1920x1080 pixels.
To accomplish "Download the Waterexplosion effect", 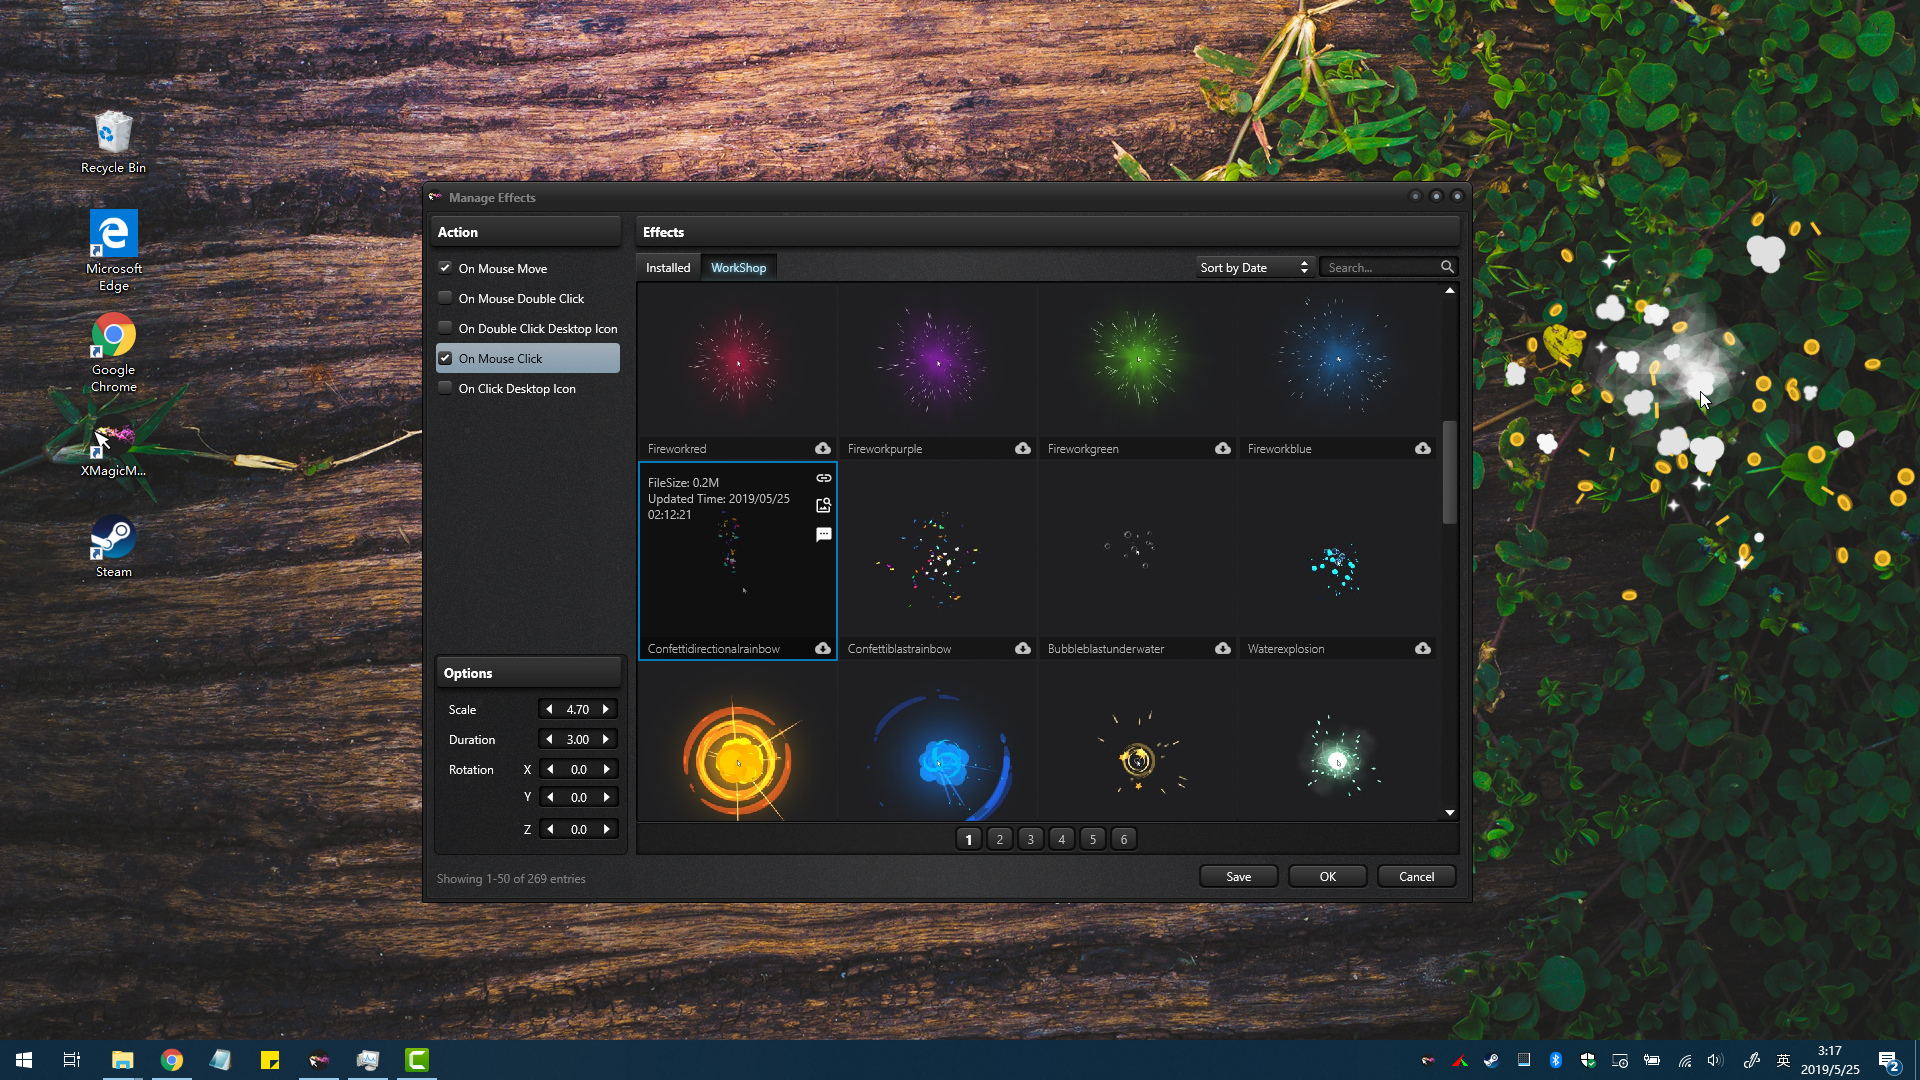I will 1423,648.
